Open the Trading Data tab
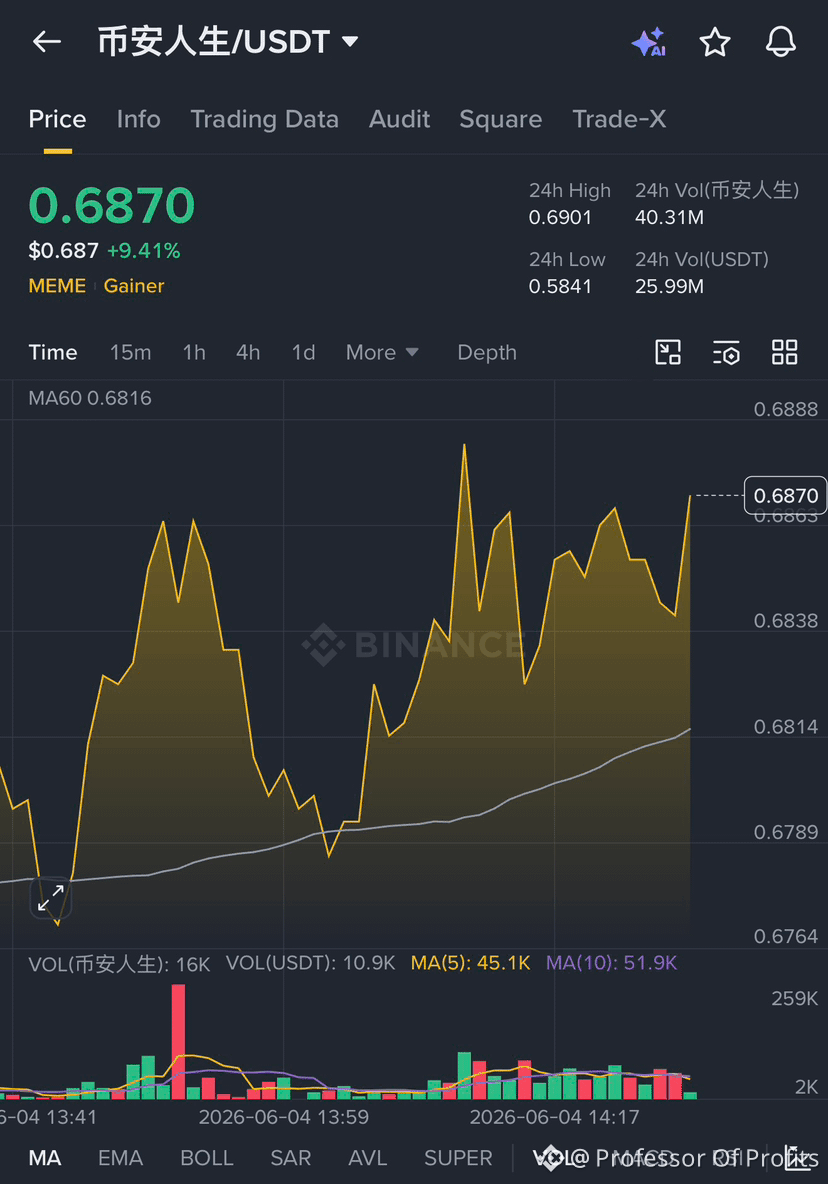The width and height of the screenshot is (828, 1184). pyautogui.click(x=264, y=119)
